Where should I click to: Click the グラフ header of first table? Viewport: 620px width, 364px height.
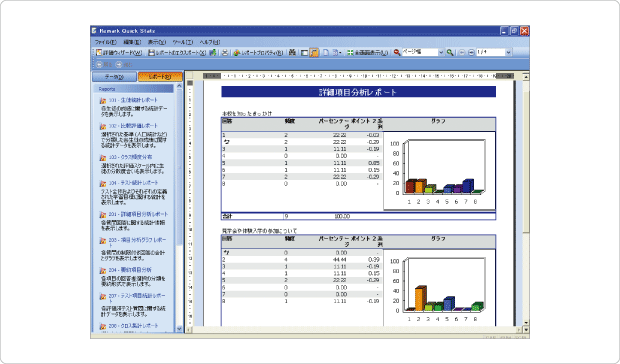pos(439,121)
